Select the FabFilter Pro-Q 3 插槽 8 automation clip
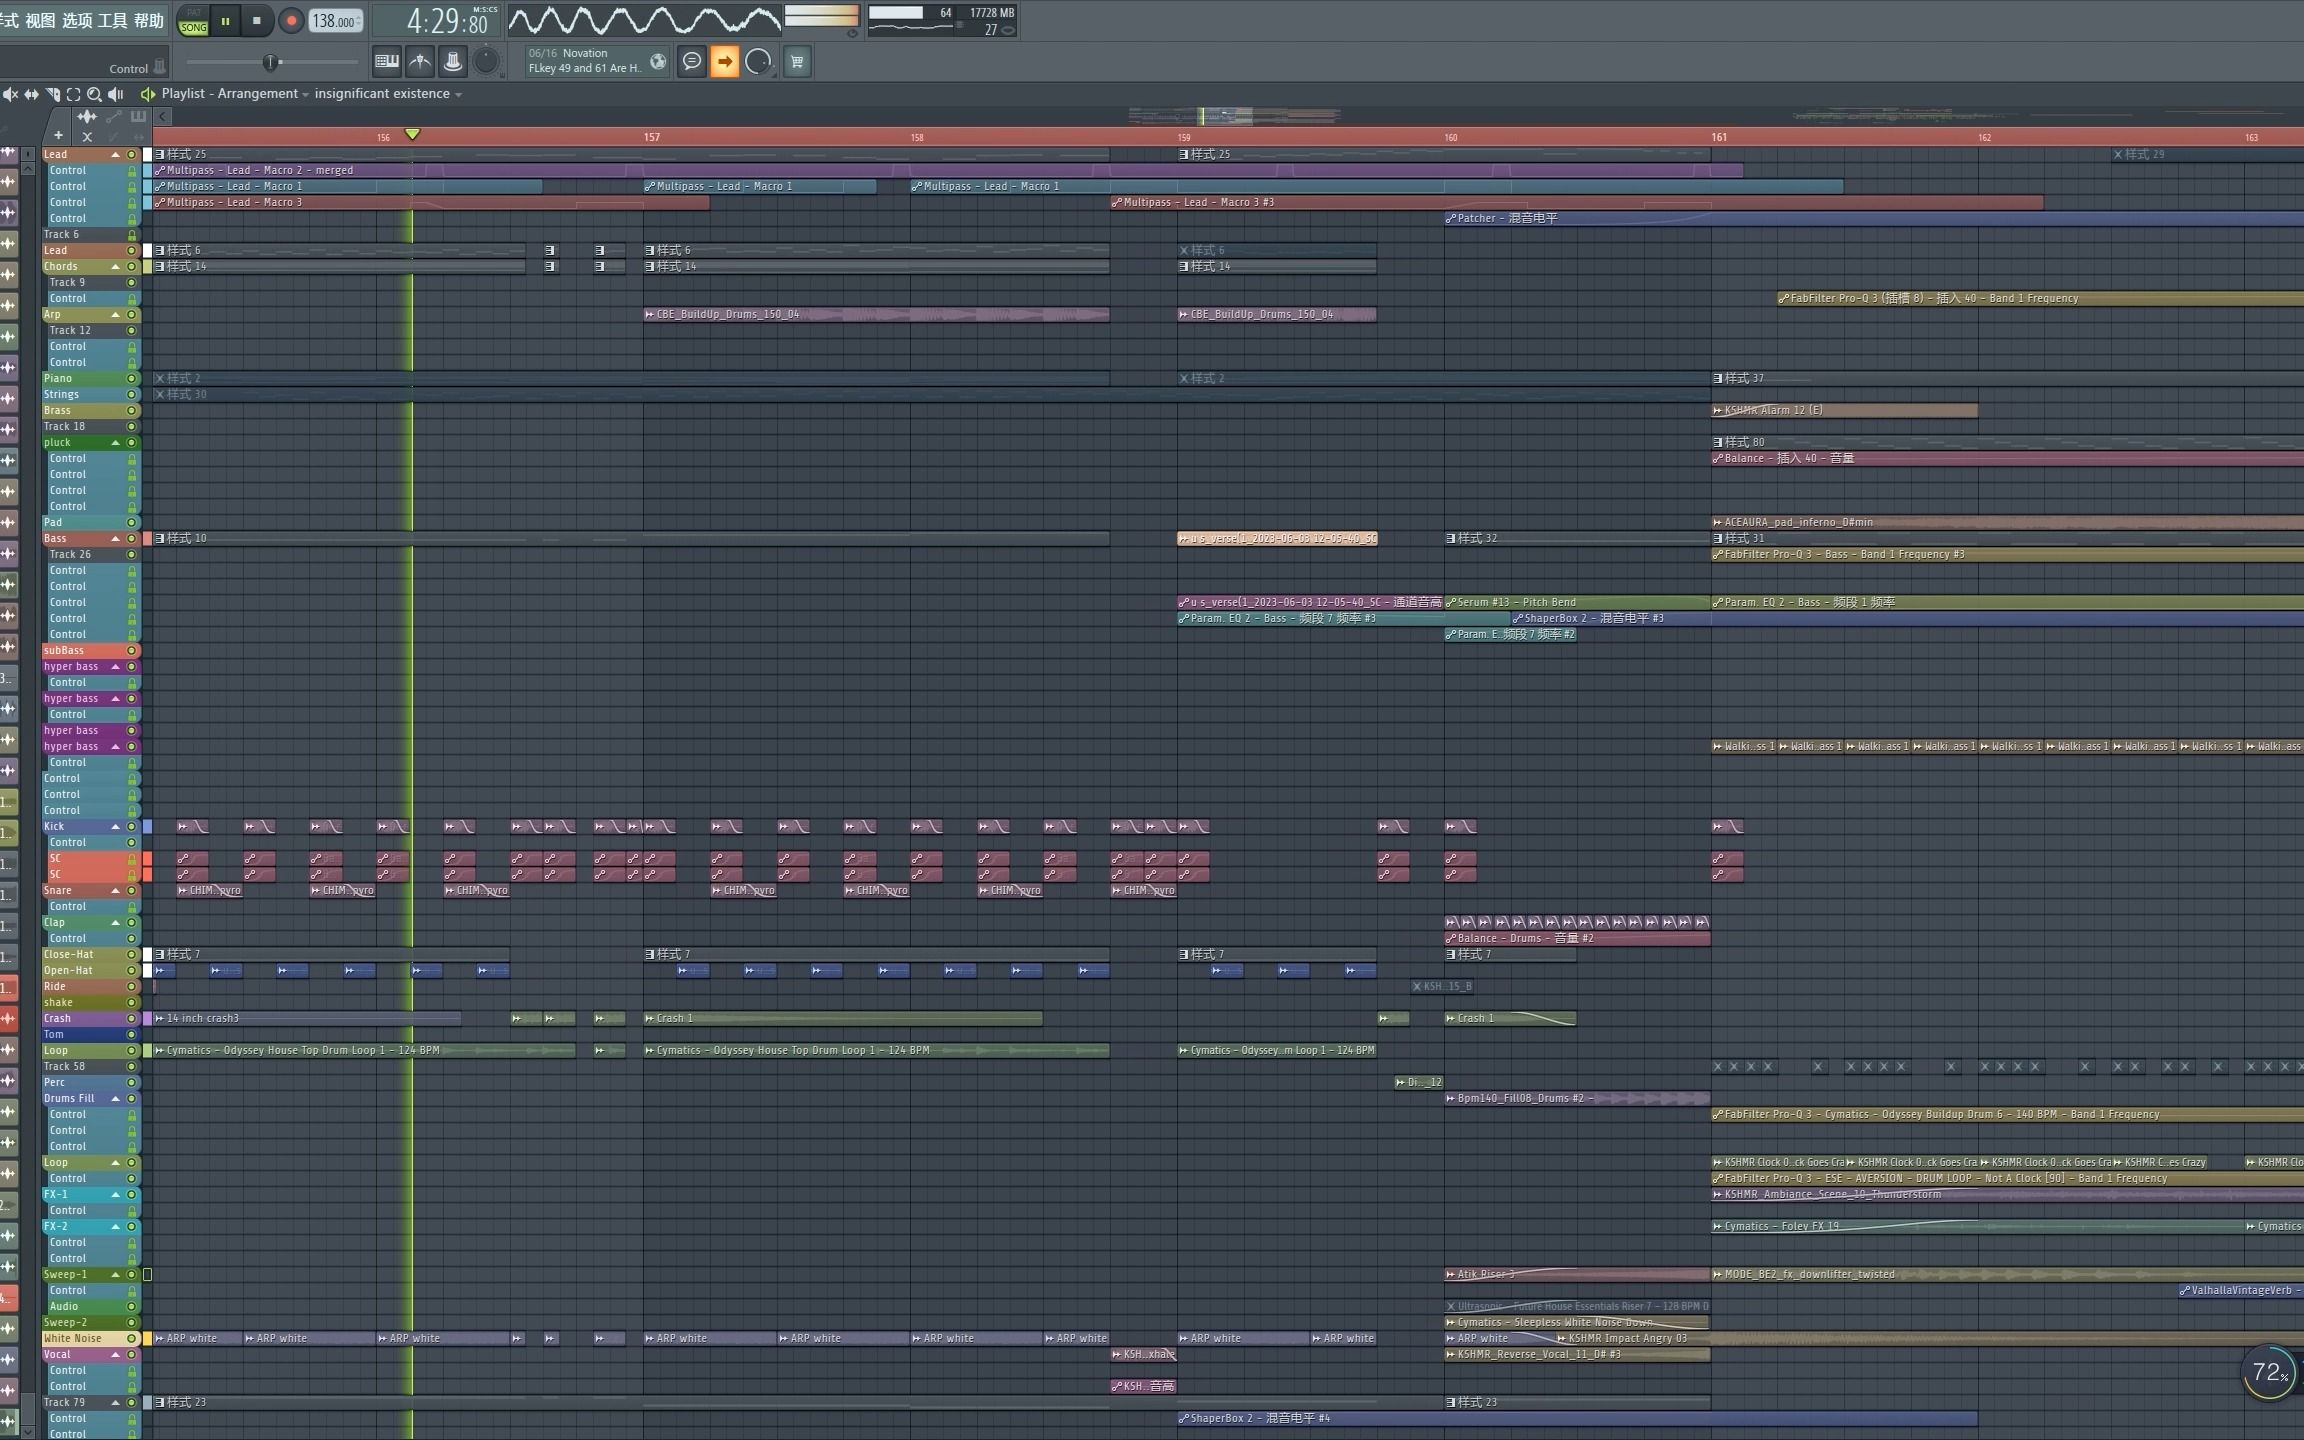The image size is (2304, 1440). [x=2040, y=299]
